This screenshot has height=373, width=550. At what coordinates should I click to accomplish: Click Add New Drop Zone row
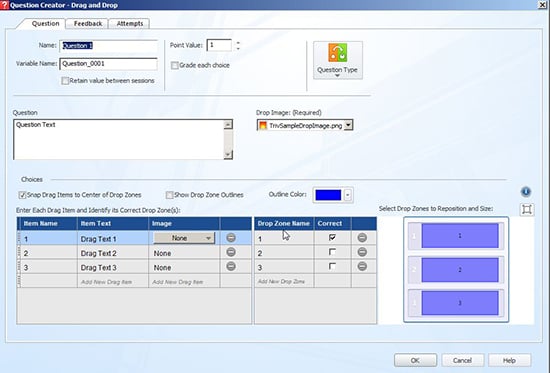(x=284, y=281)
